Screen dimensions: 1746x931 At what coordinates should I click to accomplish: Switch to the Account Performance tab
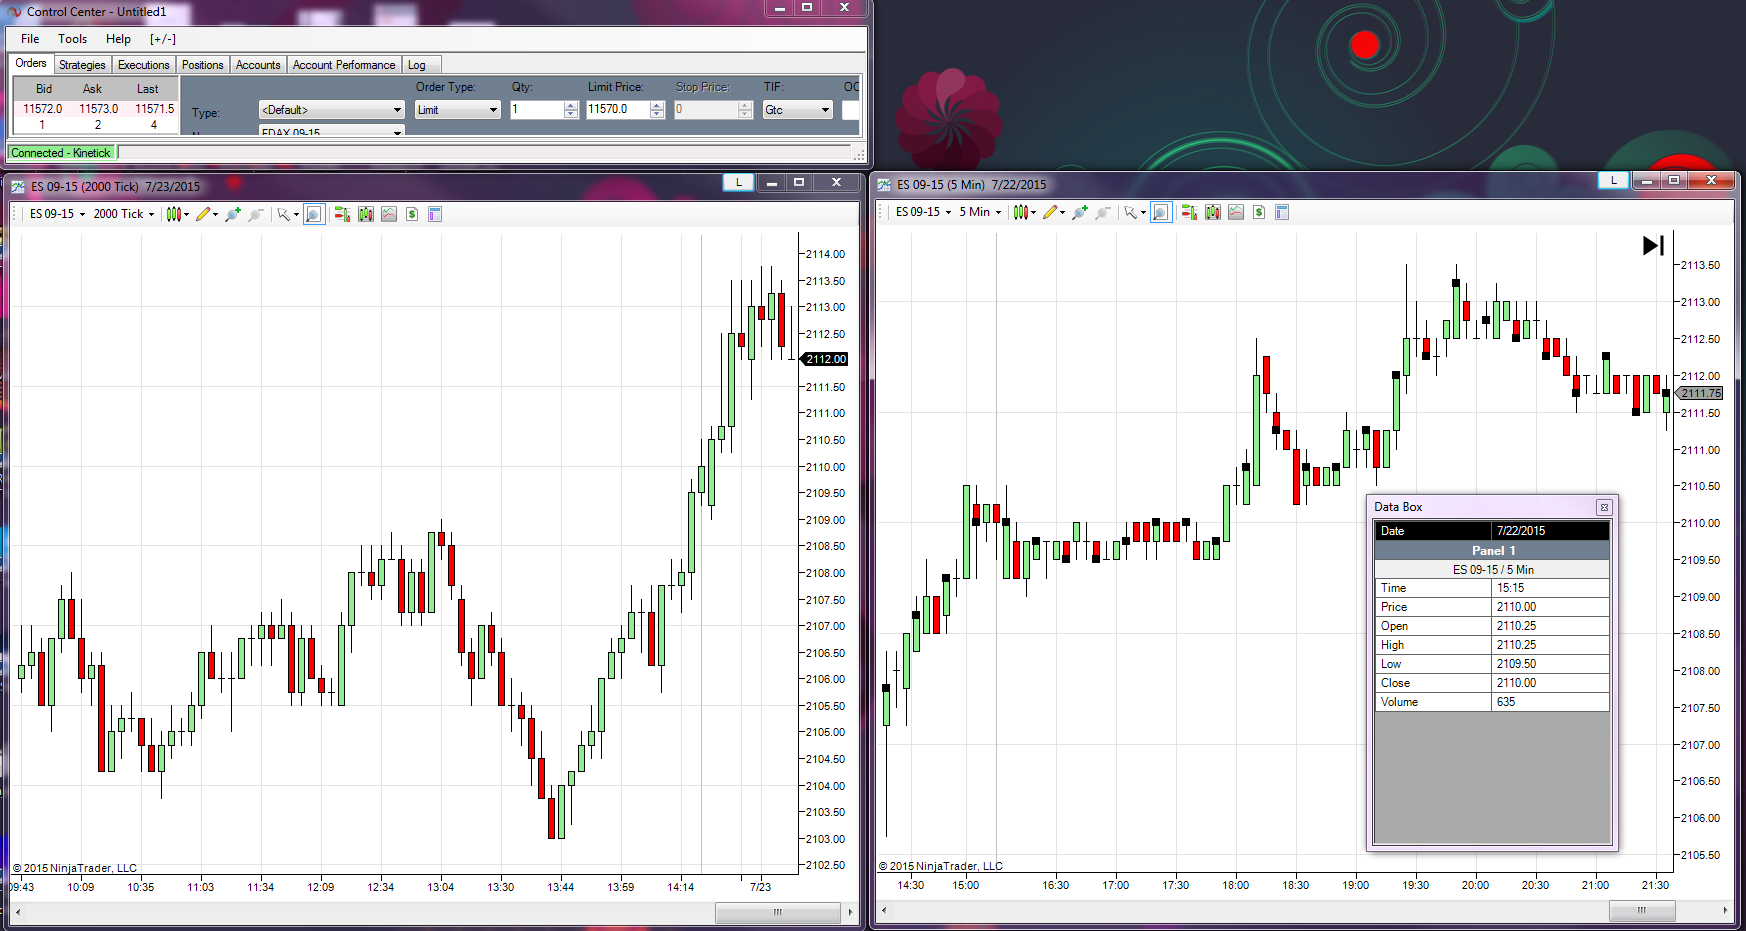pos(344,65)
